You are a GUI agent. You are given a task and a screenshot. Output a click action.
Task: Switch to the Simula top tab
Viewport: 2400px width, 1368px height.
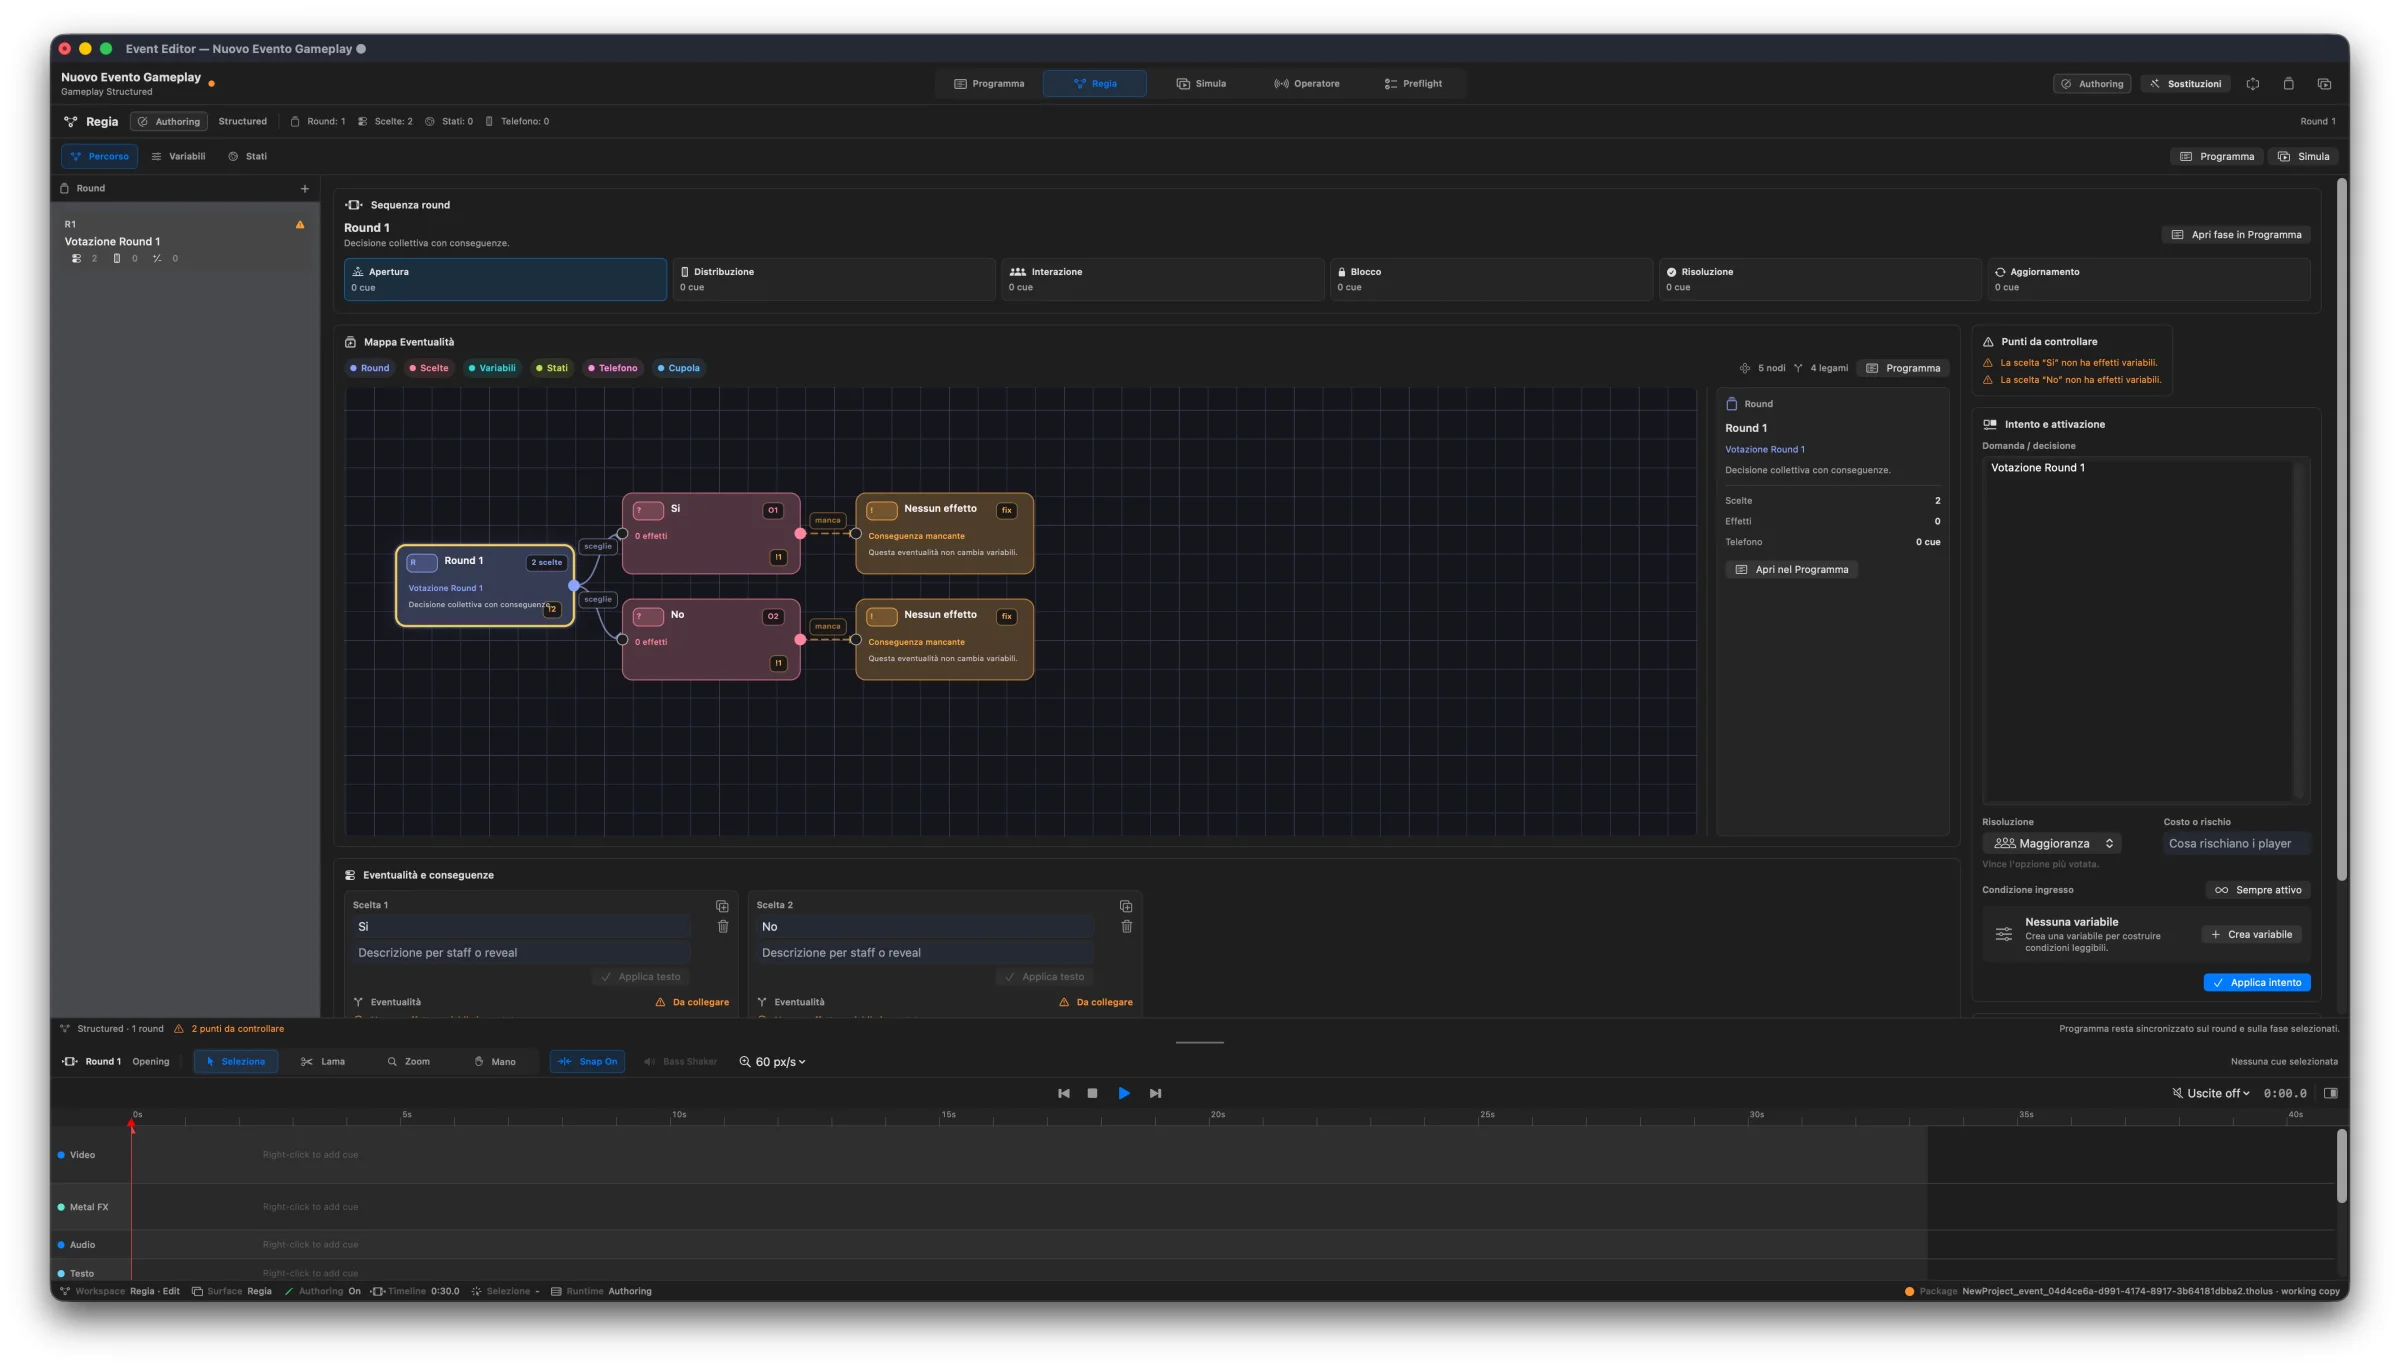tap(1201, 84)
